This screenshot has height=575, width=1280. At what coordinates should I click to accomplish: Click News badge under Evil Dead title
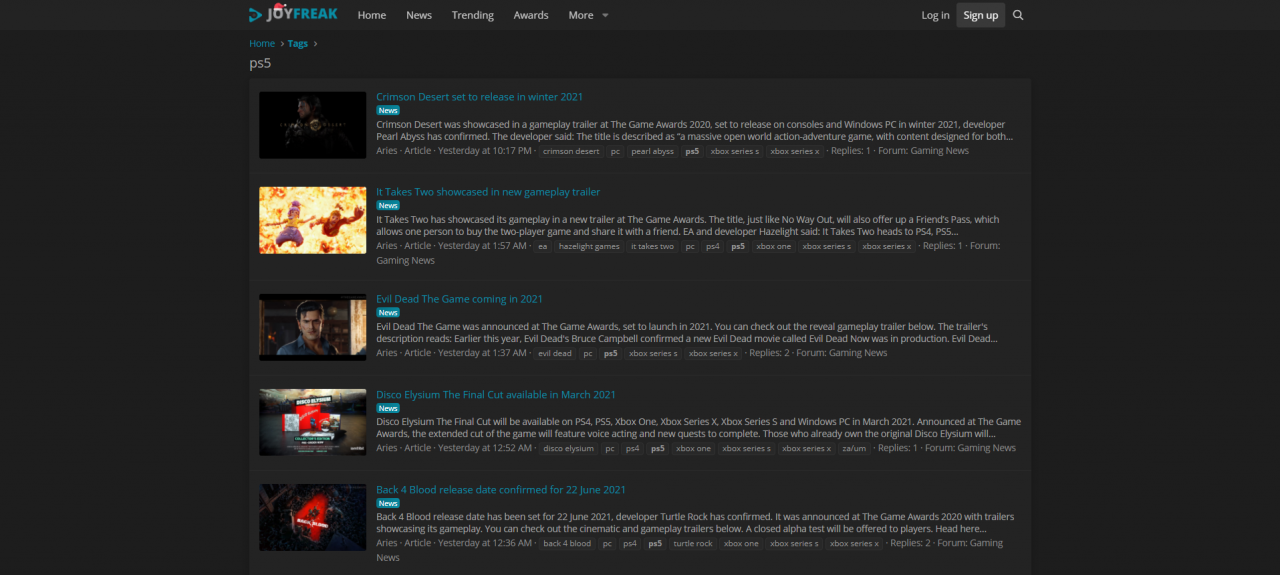pyautogui.click(x=388, y=313)
